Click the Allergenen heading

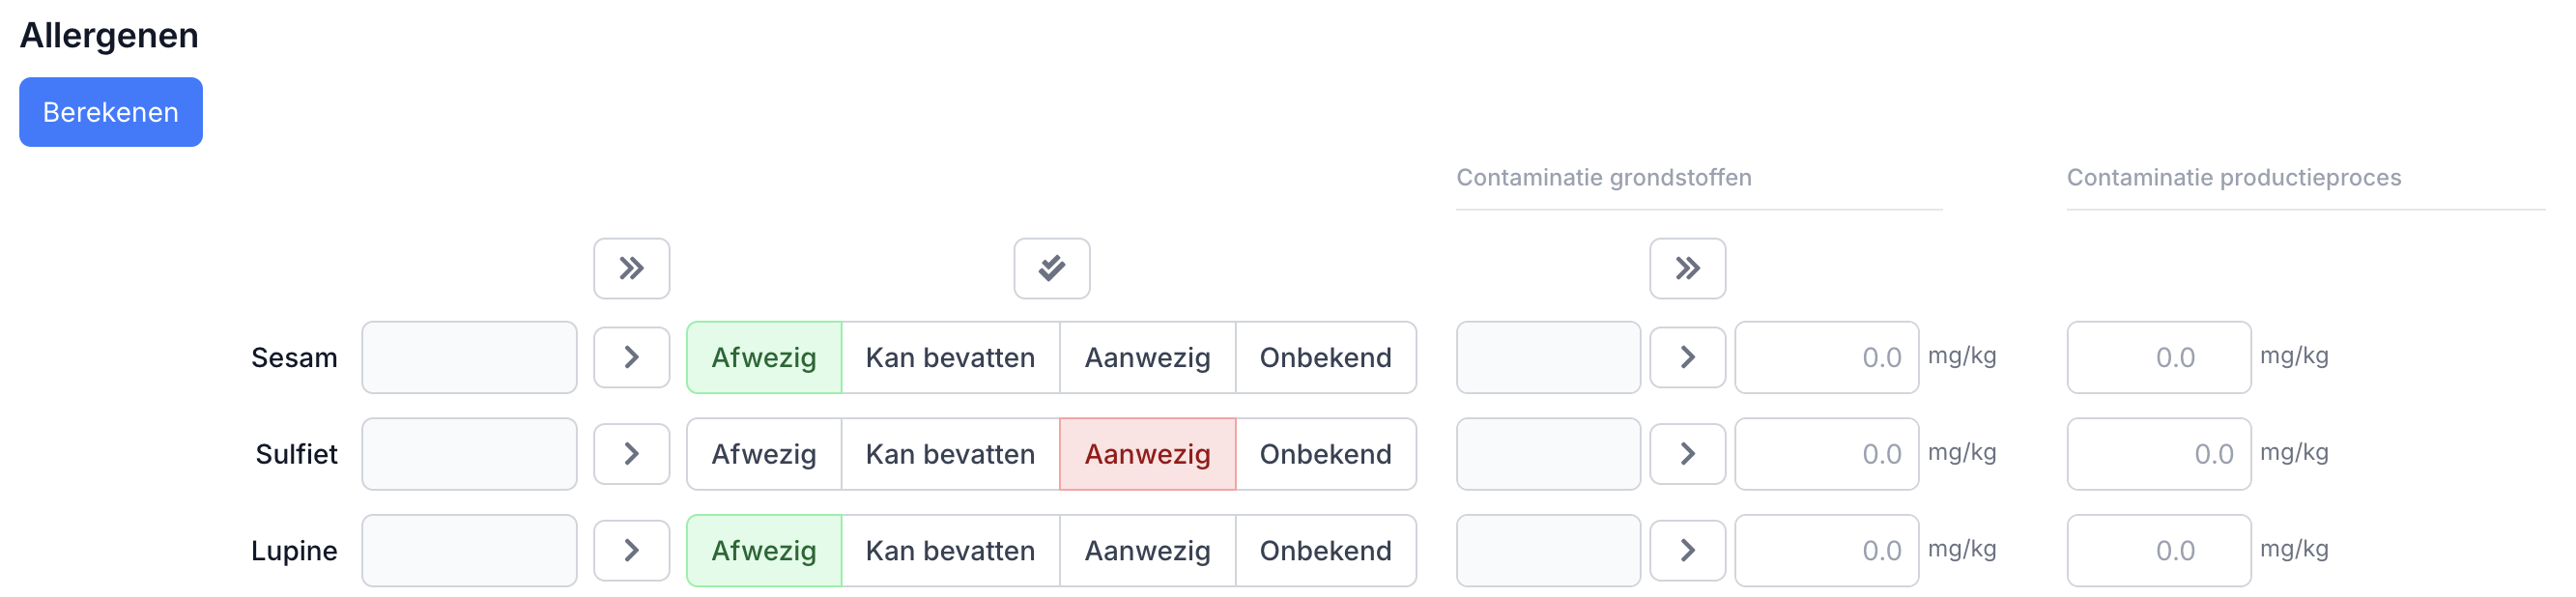109,35
